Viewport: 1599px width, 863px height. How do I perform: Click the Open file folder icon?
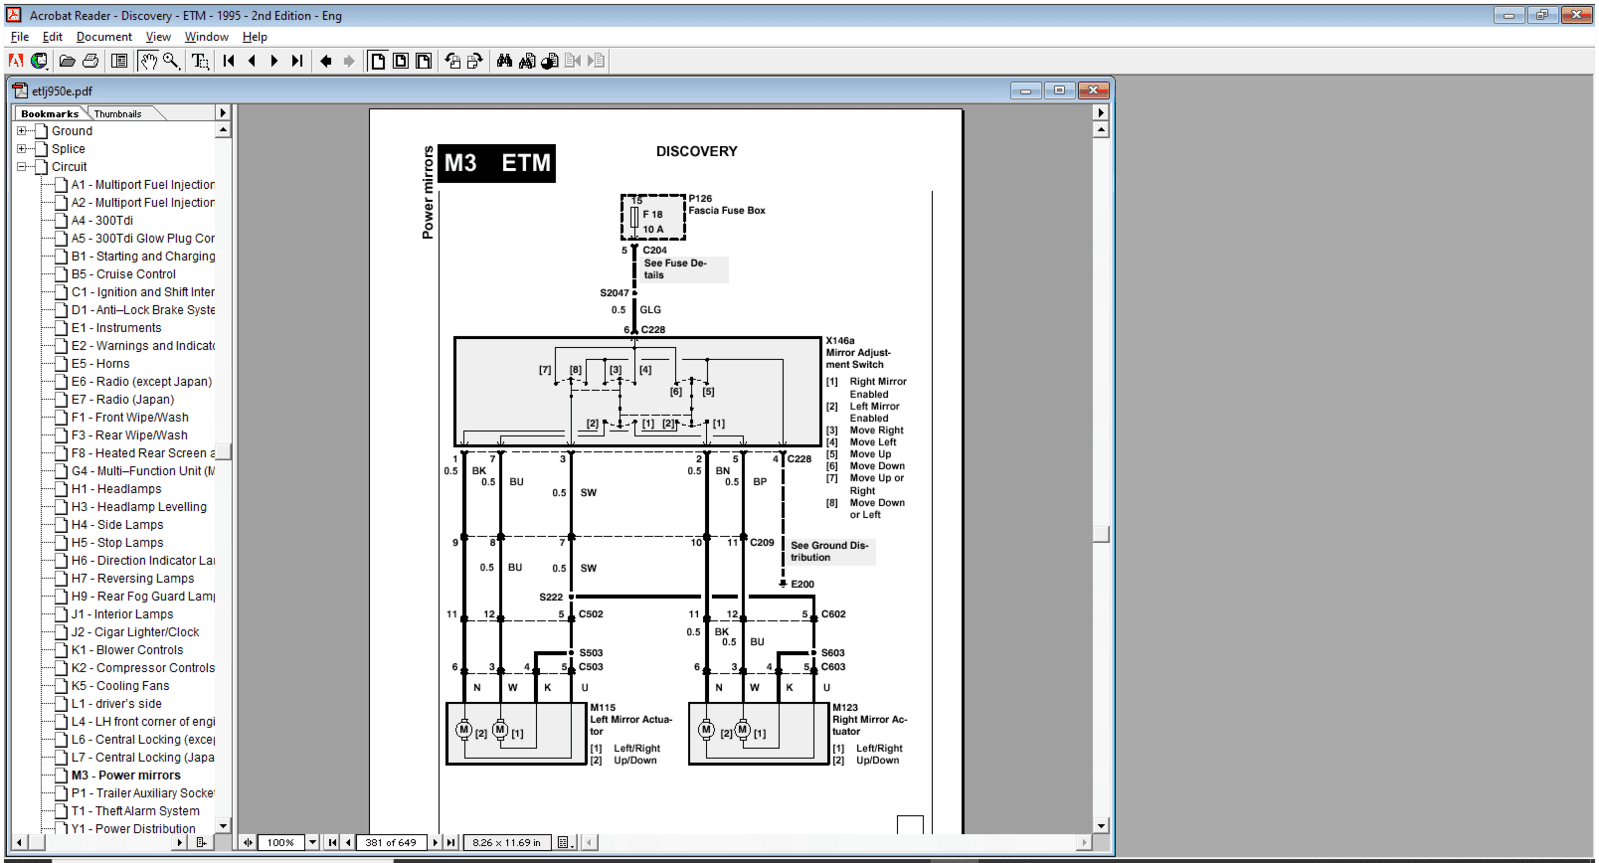click(67, 61)
